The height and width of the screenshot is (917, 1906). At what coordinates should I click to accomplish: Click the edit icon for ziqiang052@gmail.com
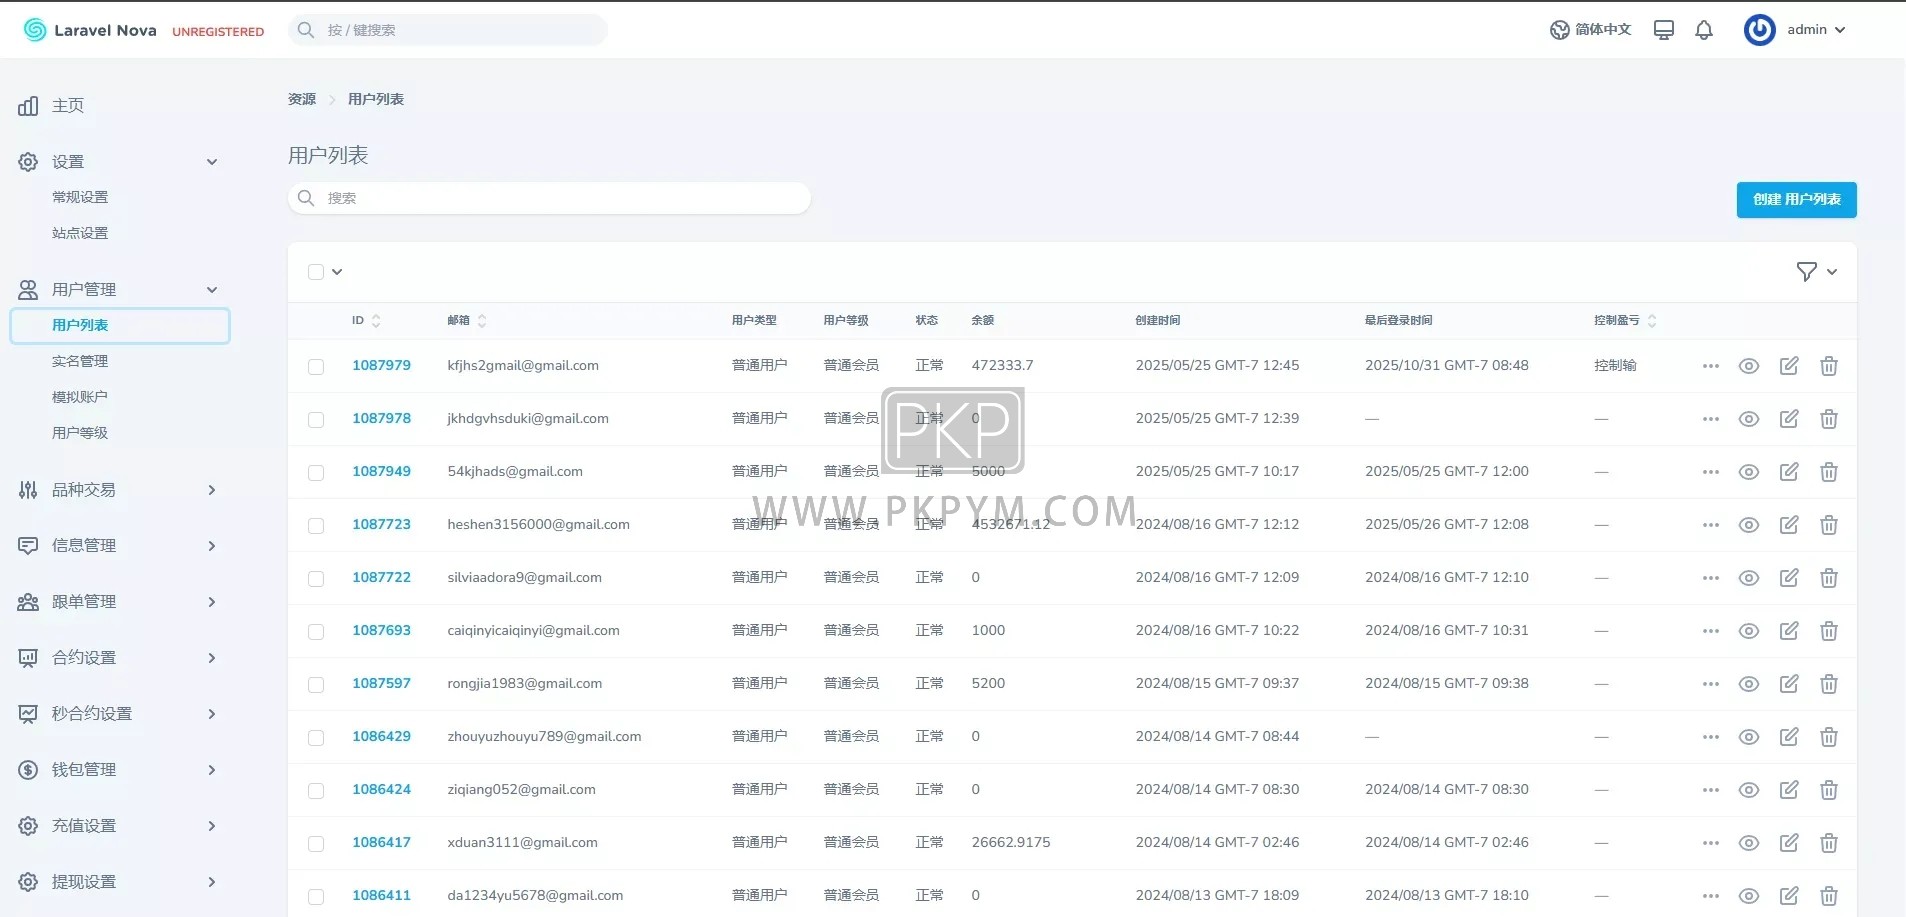click(1789, 790)
